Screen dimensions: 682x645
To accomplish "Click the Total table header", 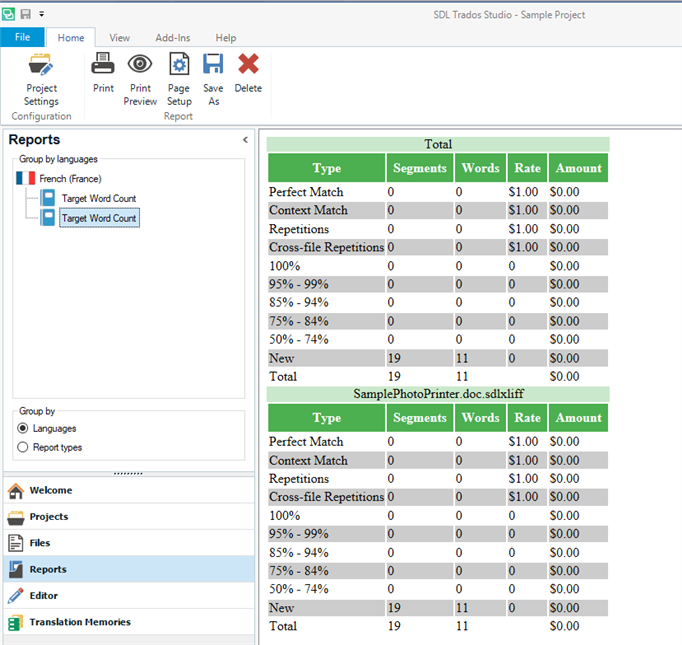I will coord(438,144).
